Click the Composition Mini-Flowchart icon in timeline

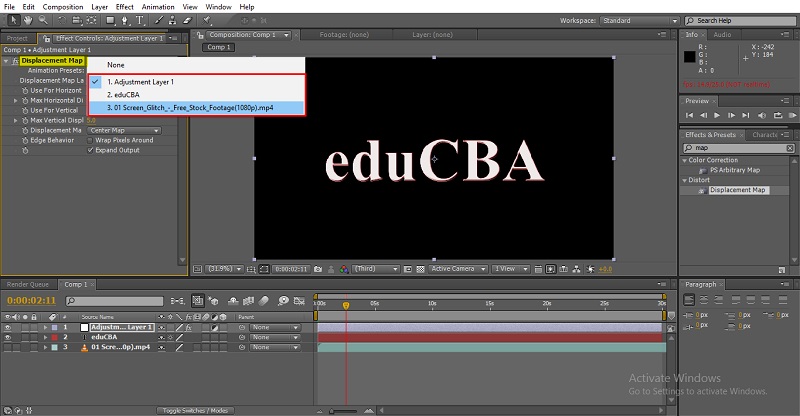(178, 301)
